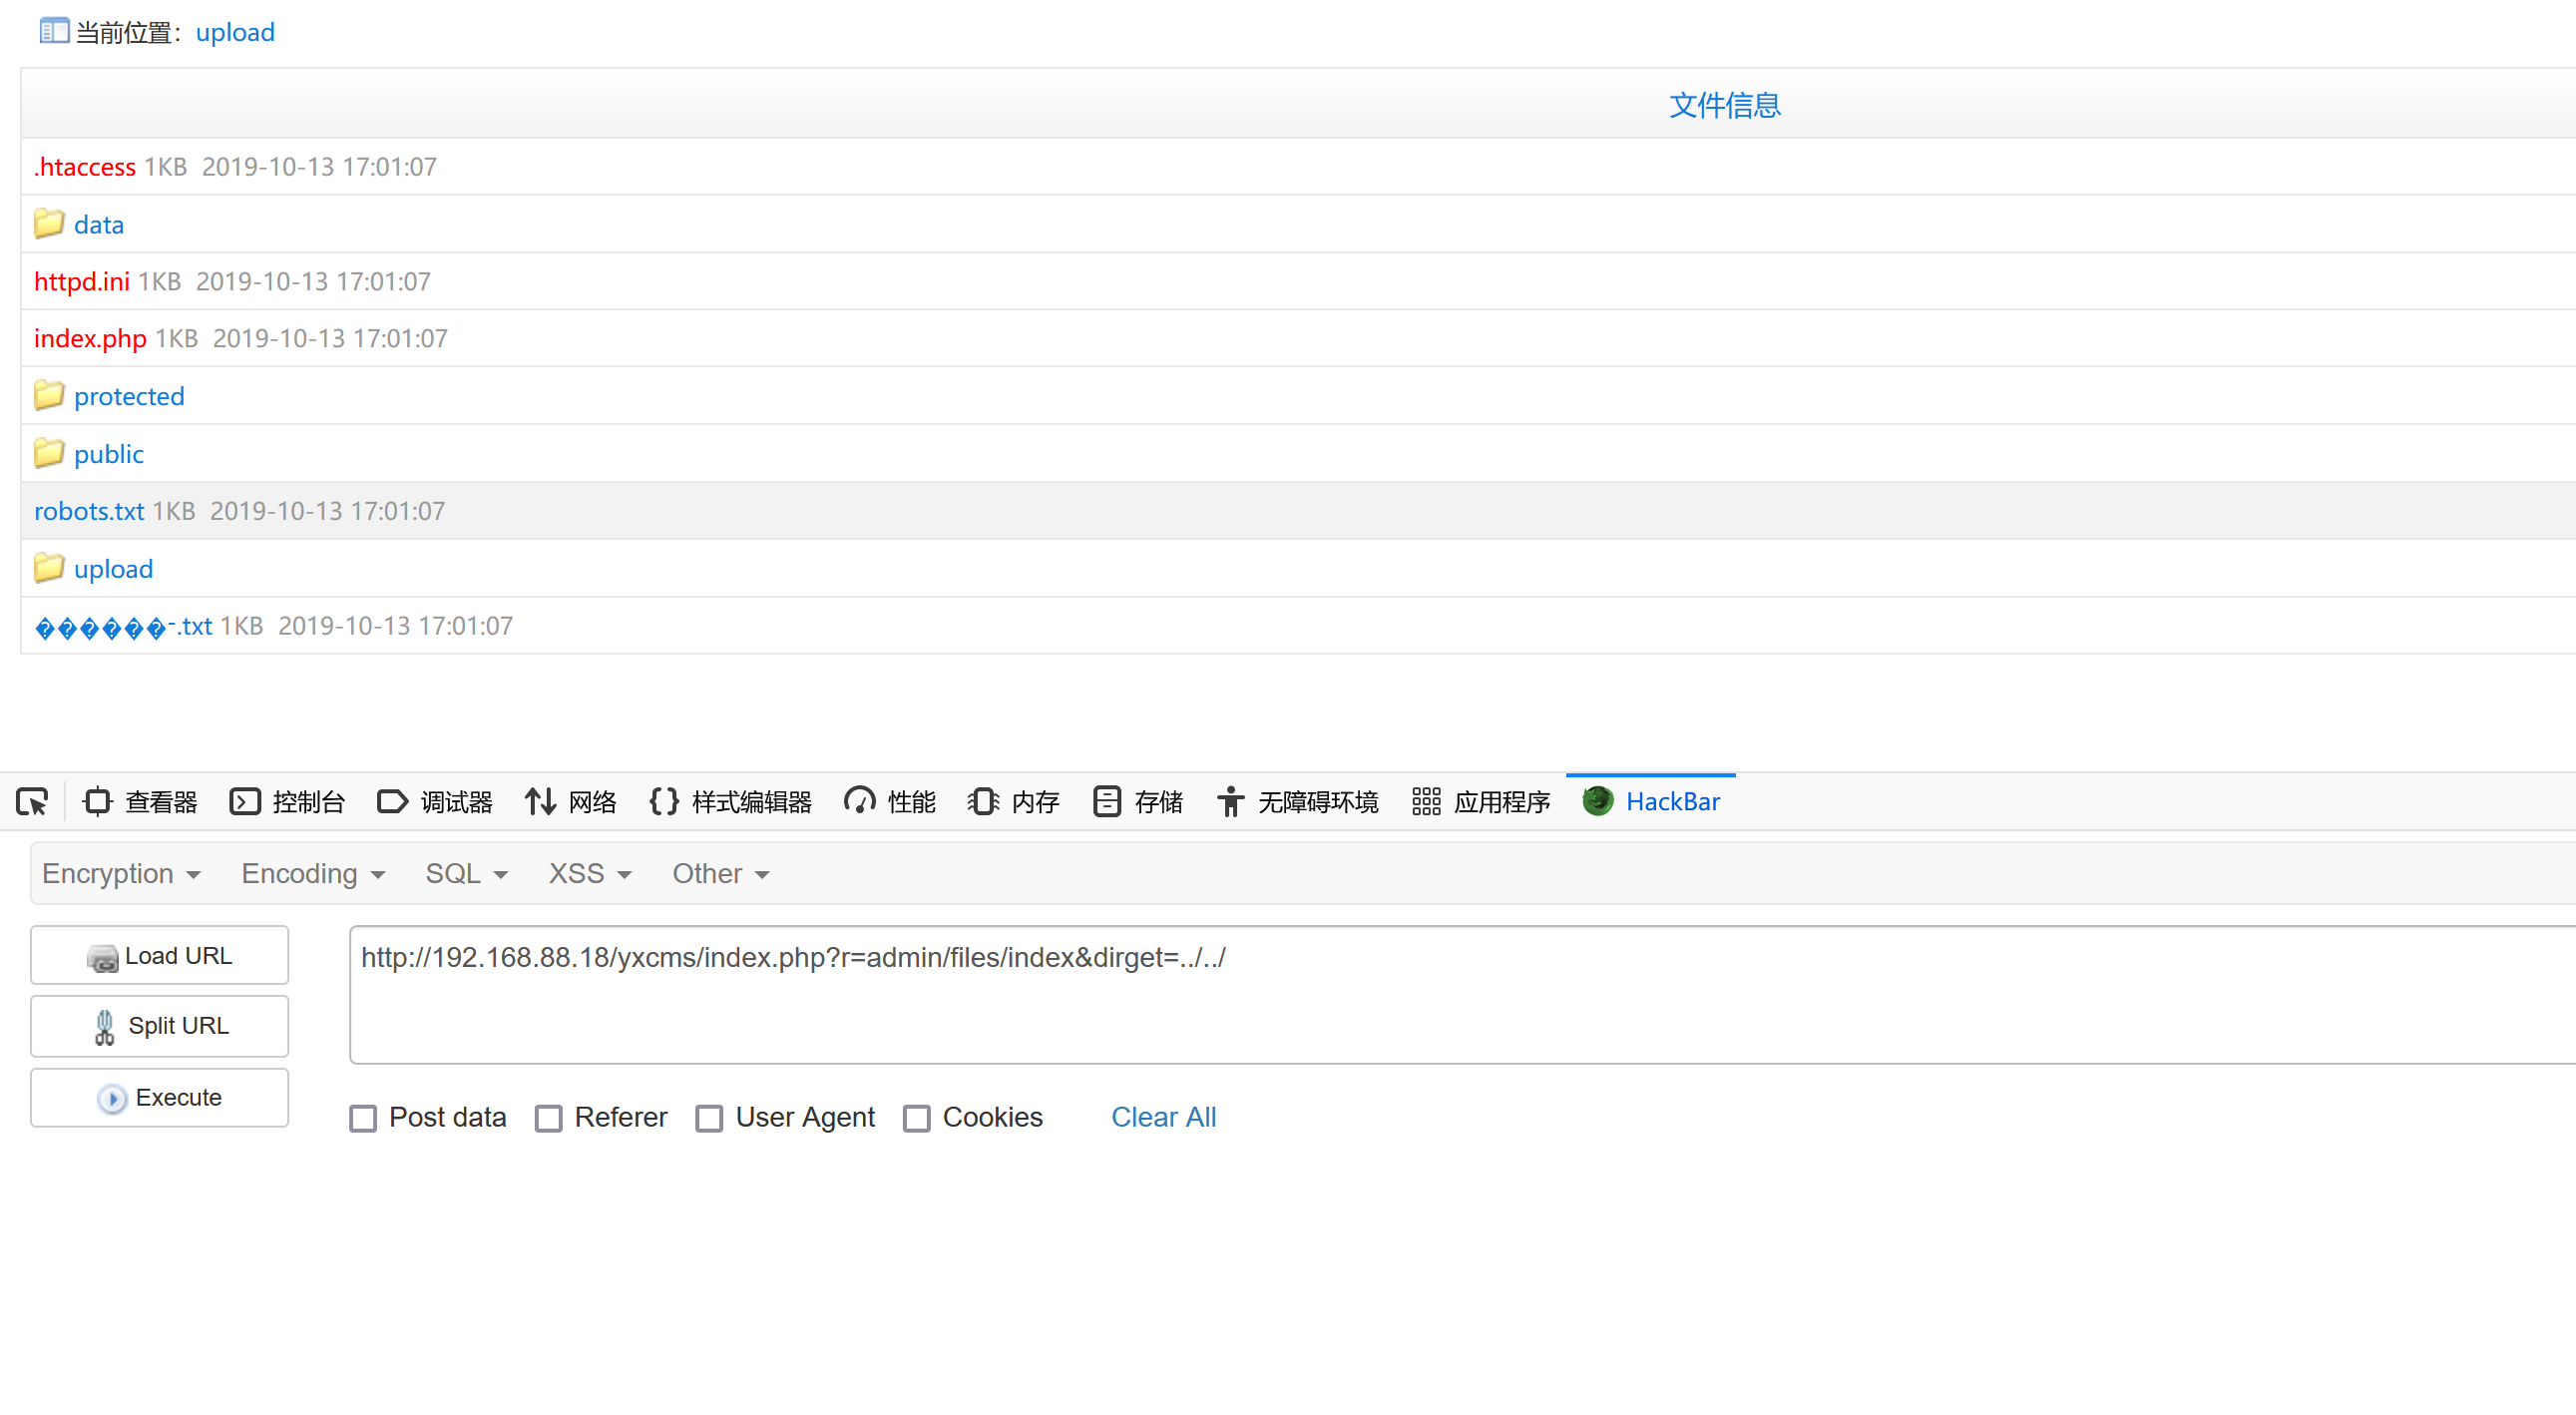Switch to the HackBar tab
2576x1415 pixels.
coord(1652,802)
